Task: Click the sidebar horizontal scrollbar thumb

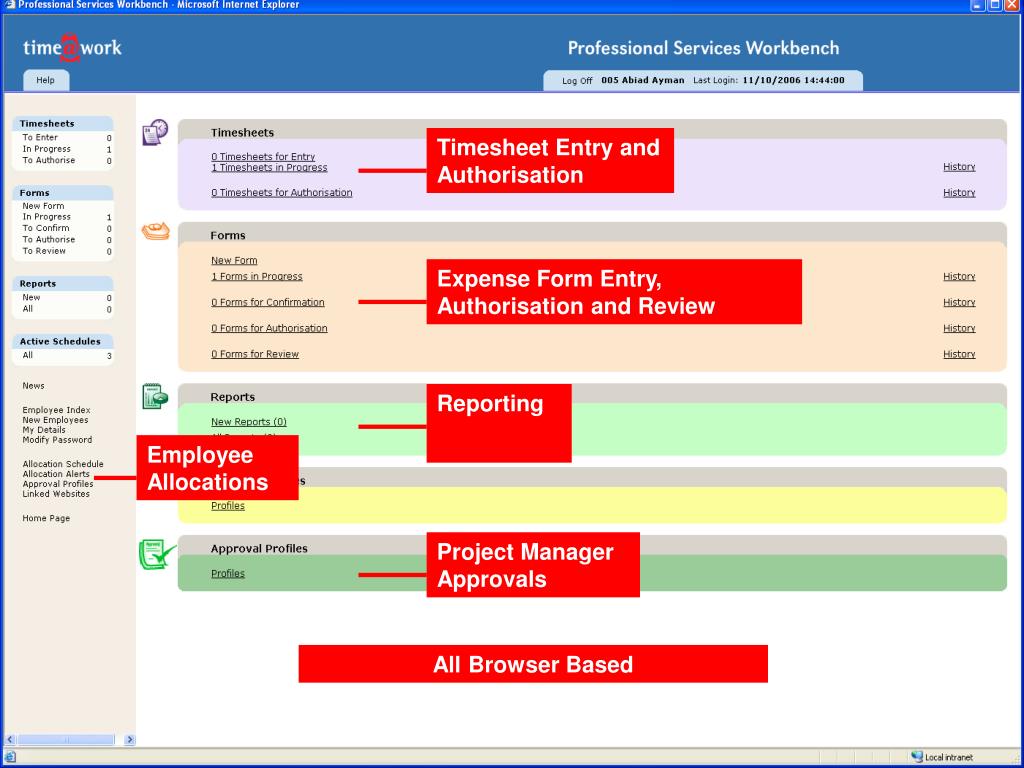Action: point(66,739)
